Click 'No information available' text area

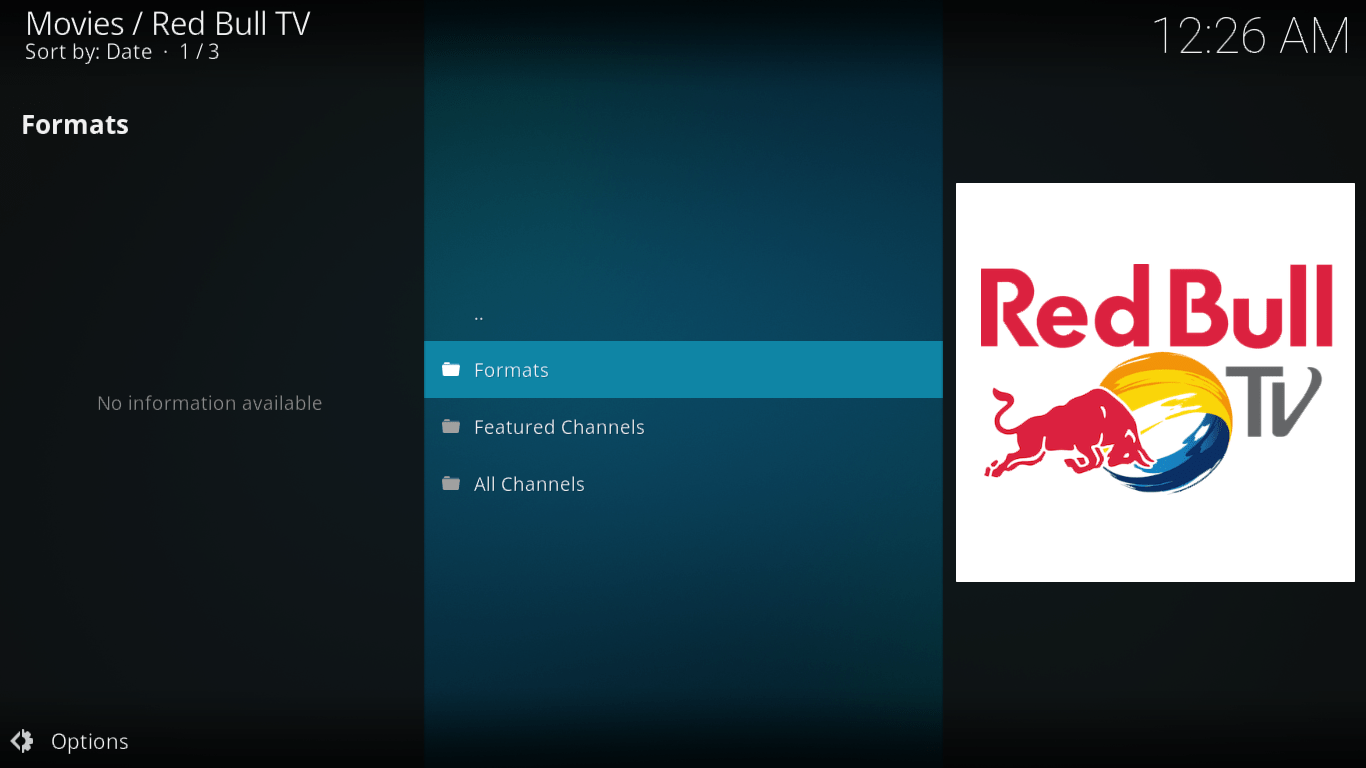coord(209,403)
